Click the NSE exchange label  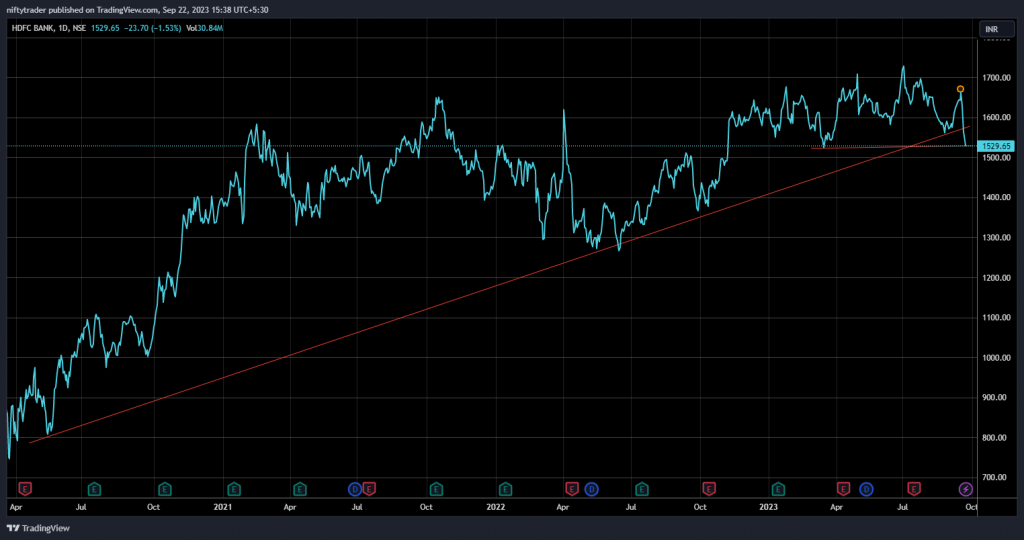(79, 28)
